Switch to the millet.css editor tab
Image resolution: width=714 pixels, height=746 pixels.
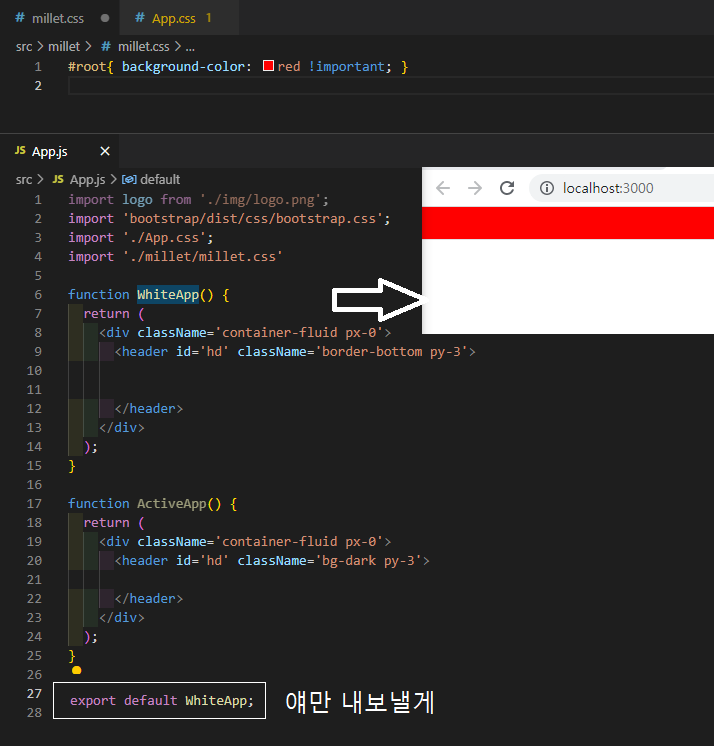(x=59, y=18)
